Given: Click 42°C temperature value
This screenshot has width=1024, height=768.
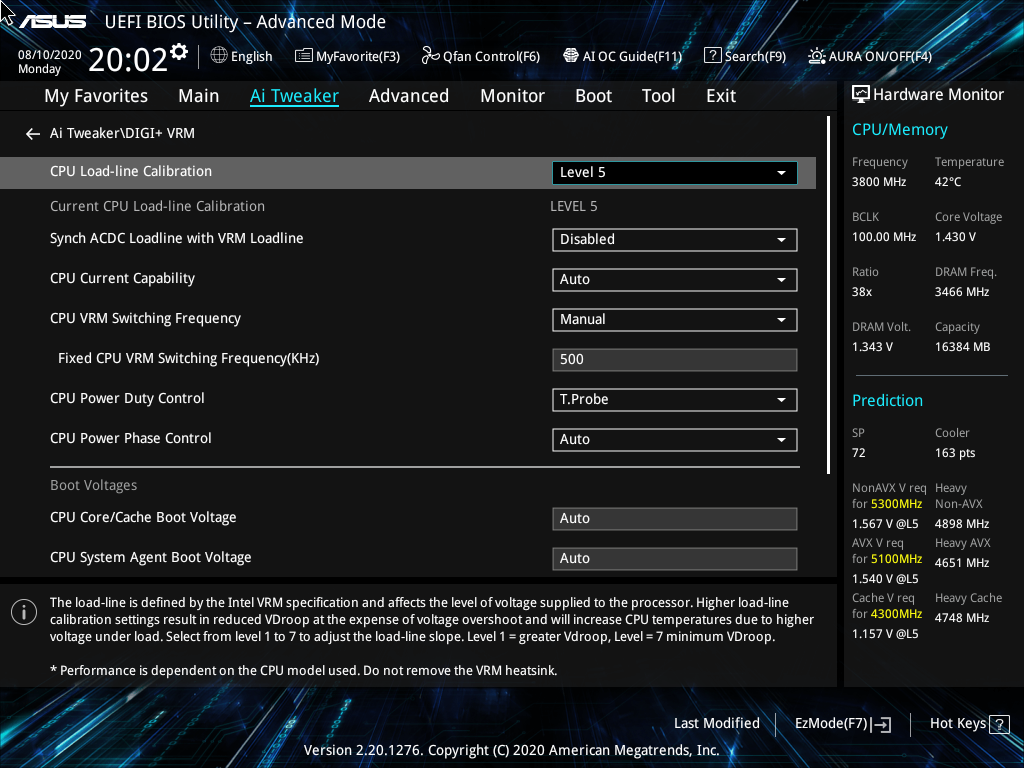Looking at the screenshot, I should coord(948,182).
